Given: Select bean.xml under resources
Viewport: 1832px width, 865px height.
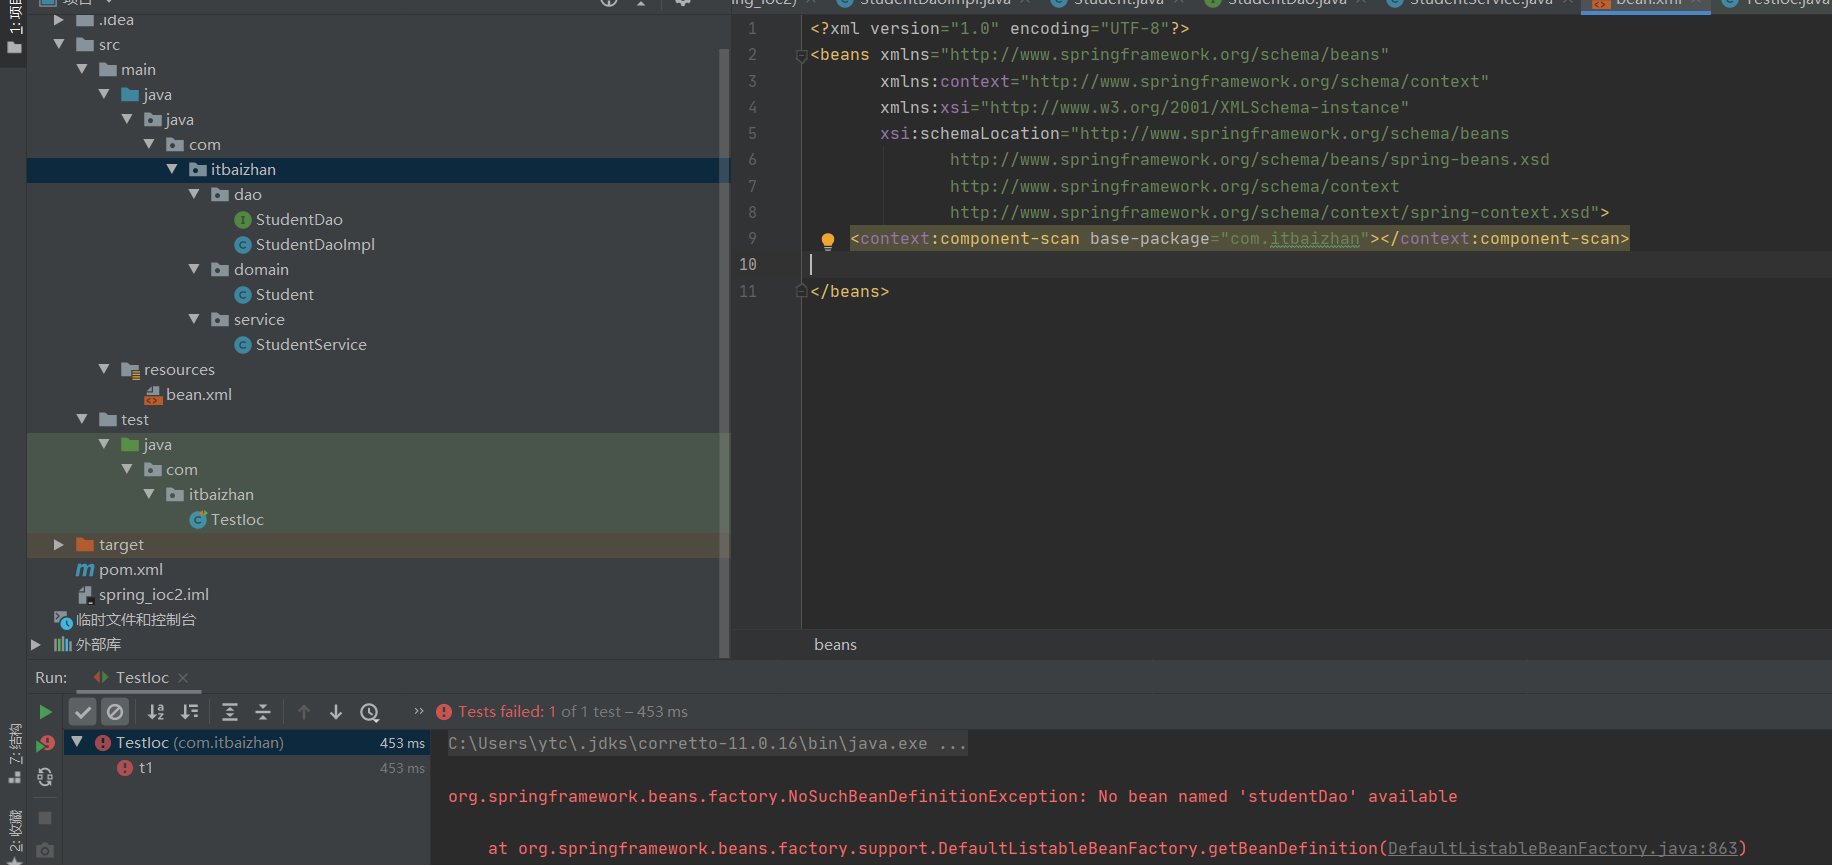Looking at the screenshot, I should pos(199,395).
